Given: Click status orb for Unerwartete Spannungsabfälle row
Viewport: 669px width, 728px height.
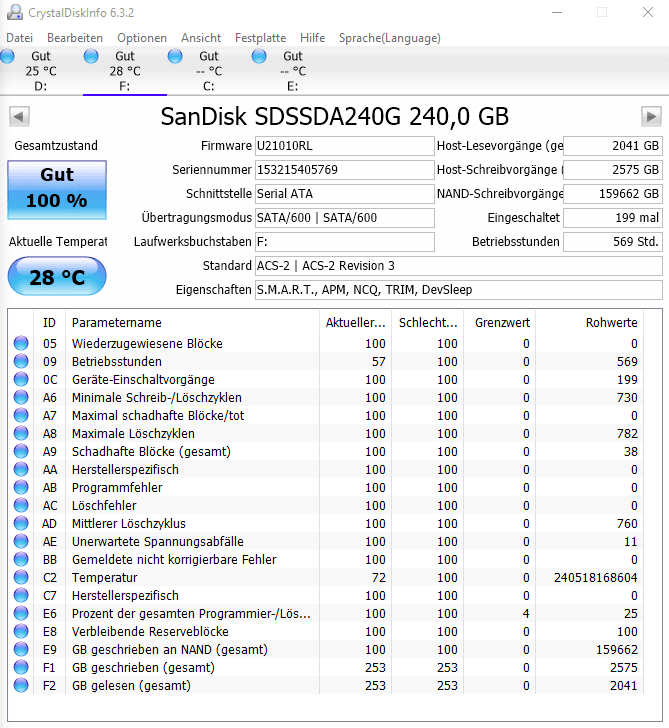Looking at the screenshot, I should click(x=21, y=541).
